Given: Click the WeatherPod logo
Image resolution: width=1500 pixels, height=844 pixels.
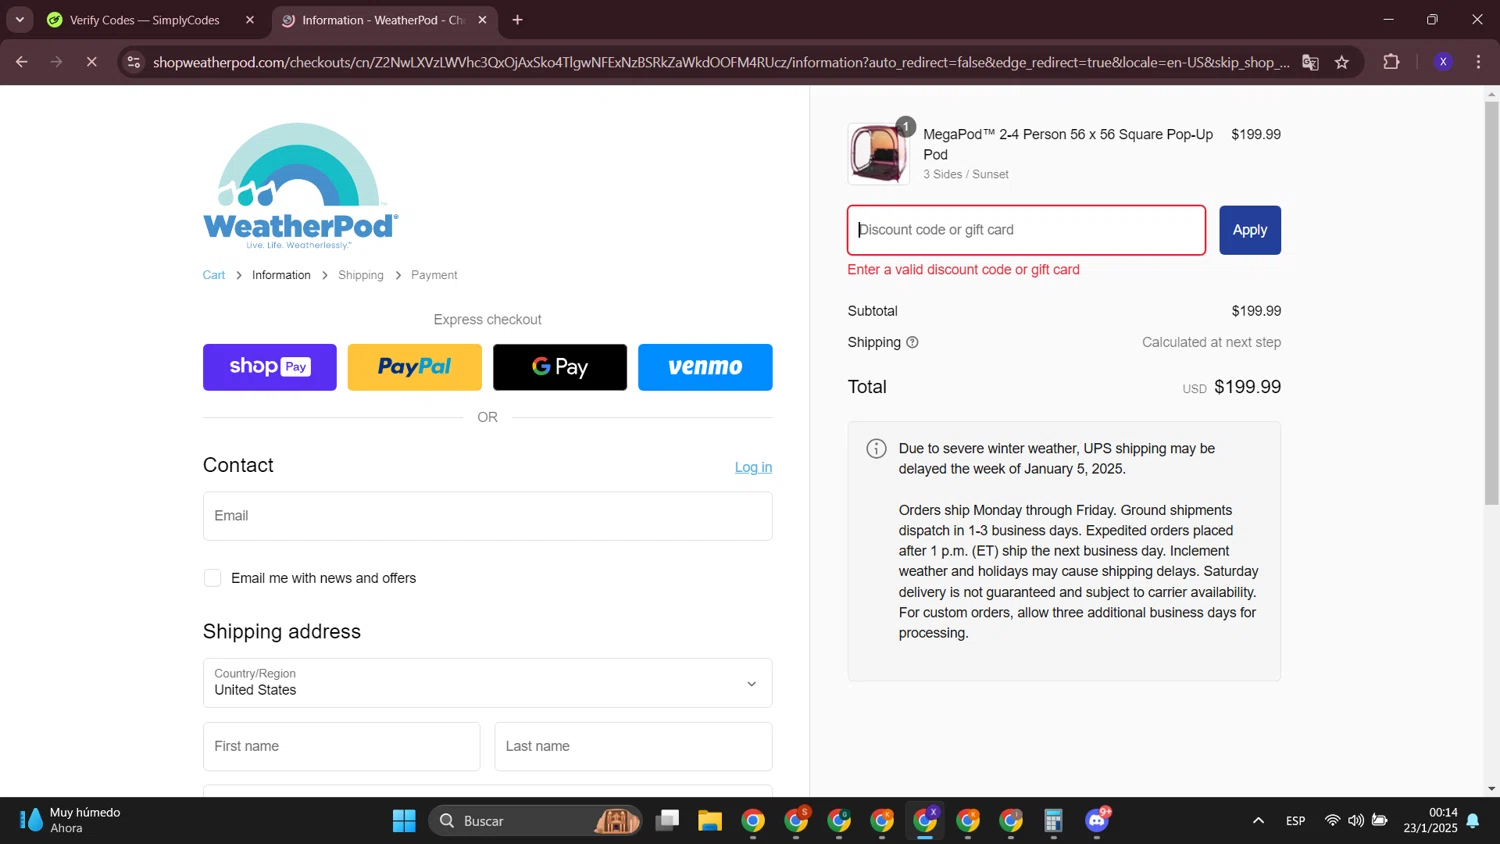Looking at the screenshot, I should pos(300,186).
